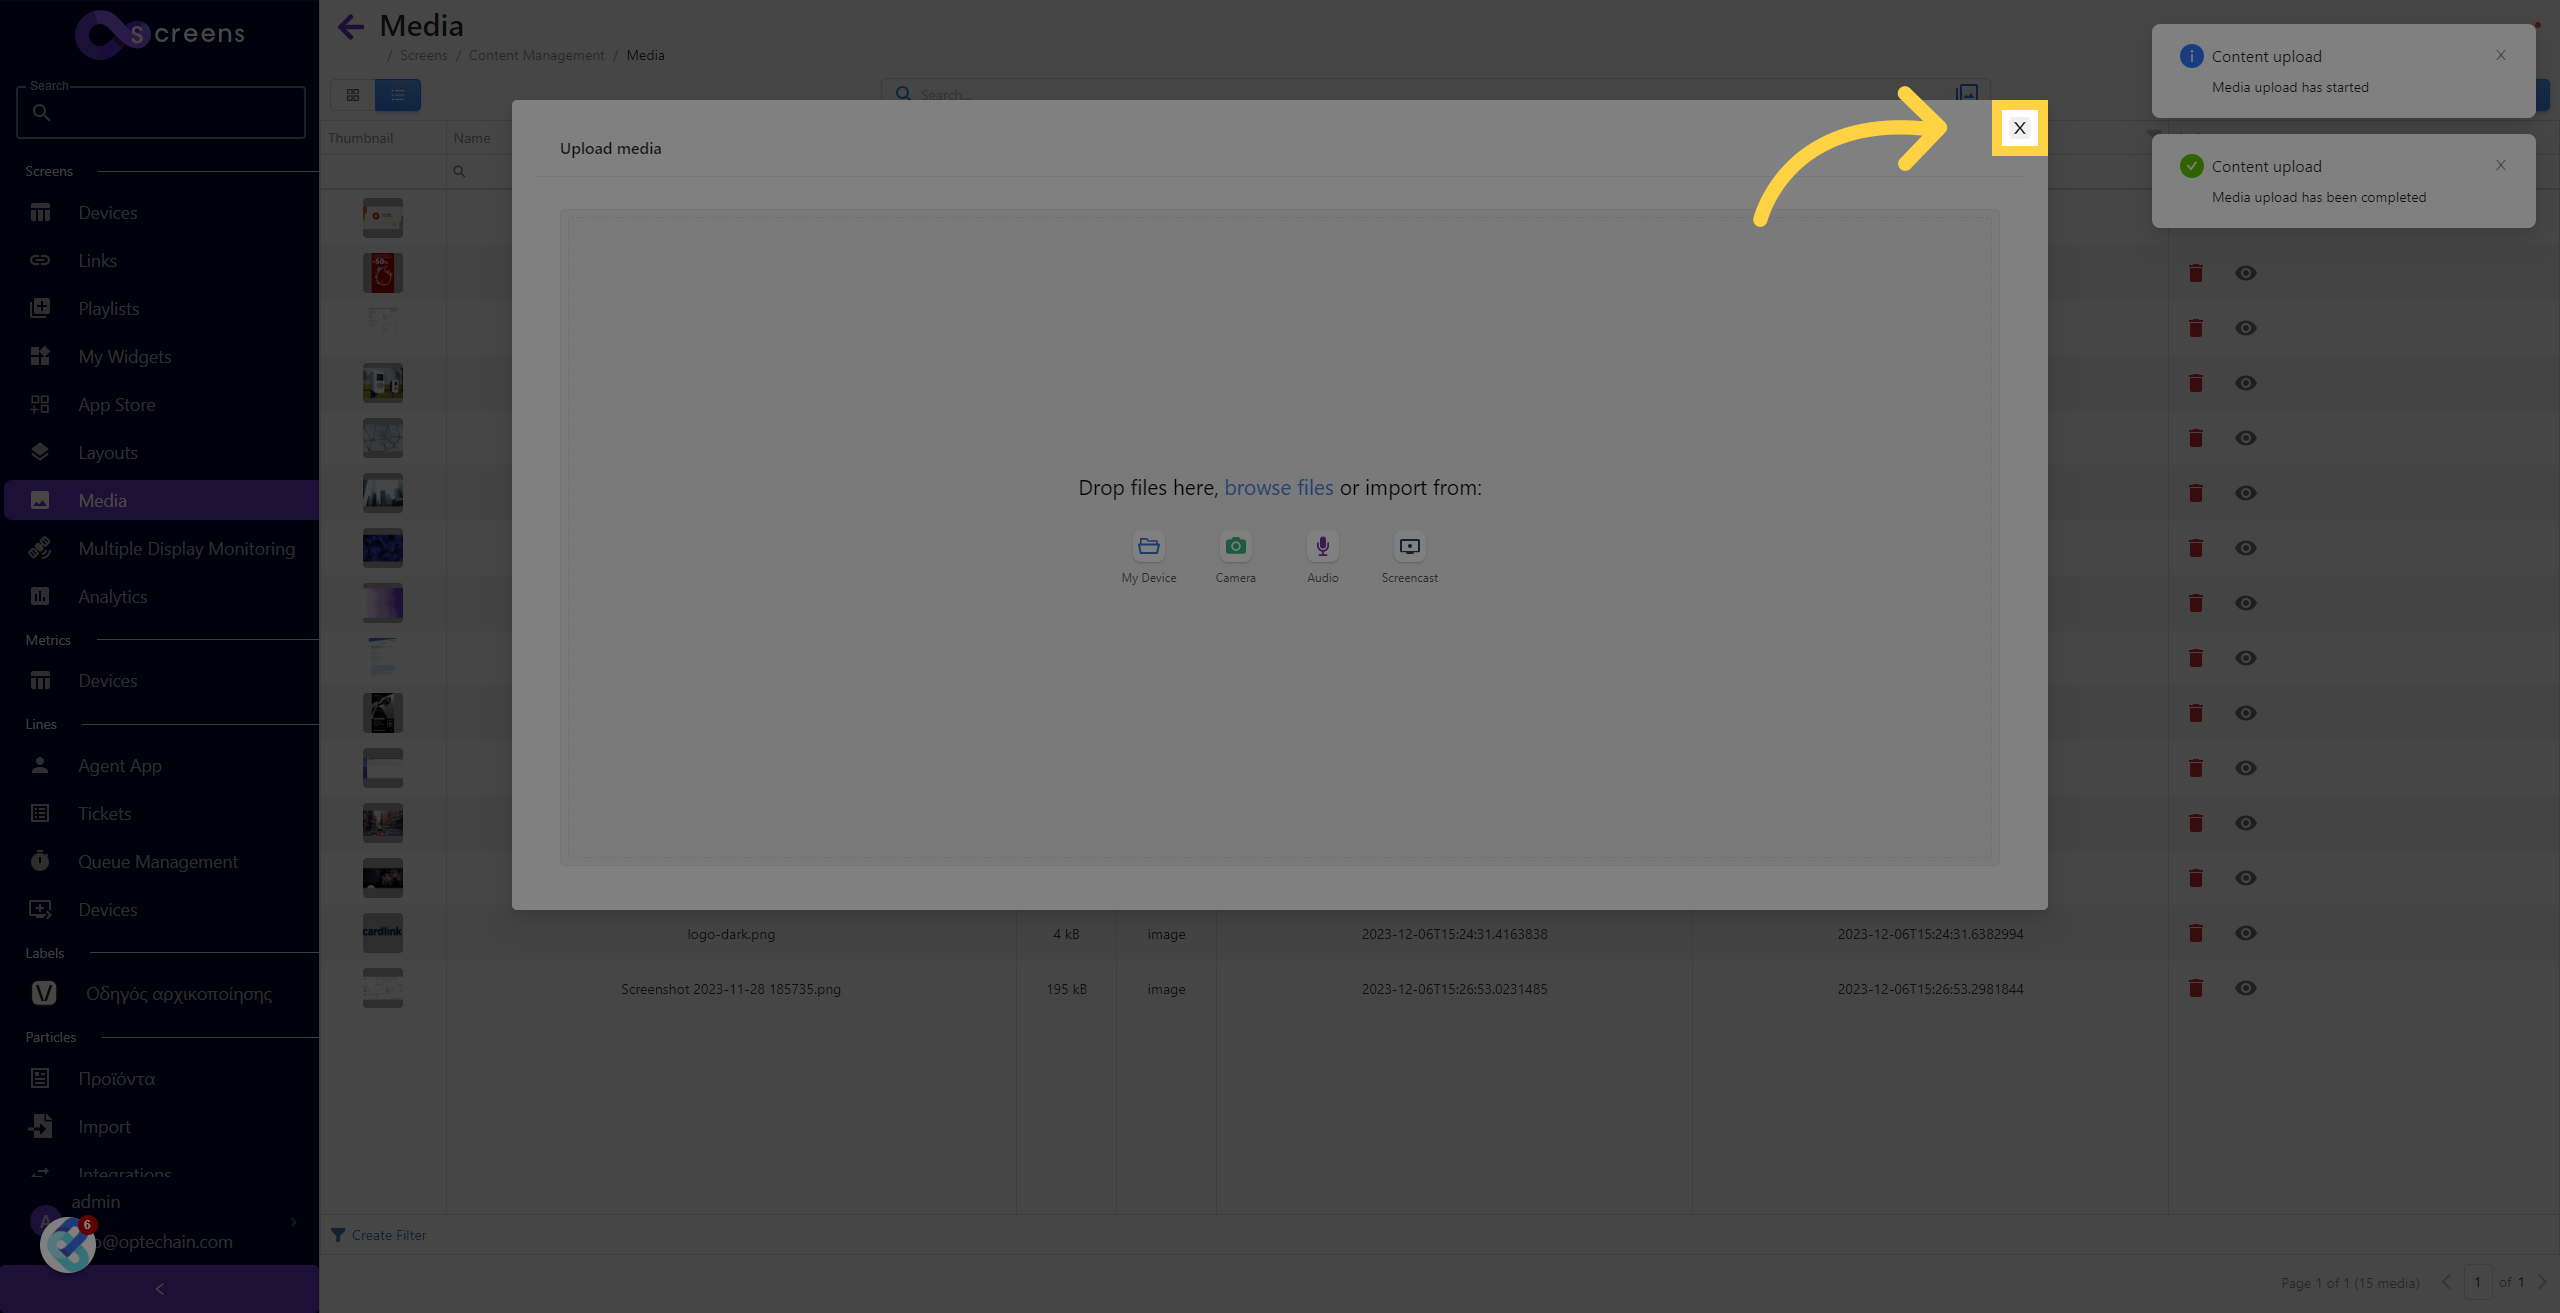The width and height of the screenshot is (2560, 1313).
Task: Expand the admin account menu arrow
Action: click(294, 1222)
